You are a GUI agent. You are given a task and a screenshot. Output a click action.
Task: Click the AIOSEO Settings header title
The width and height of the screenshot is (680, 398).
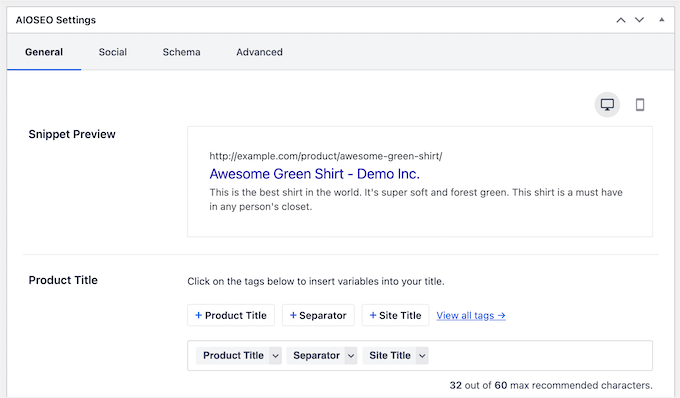(x=56, y=20)
